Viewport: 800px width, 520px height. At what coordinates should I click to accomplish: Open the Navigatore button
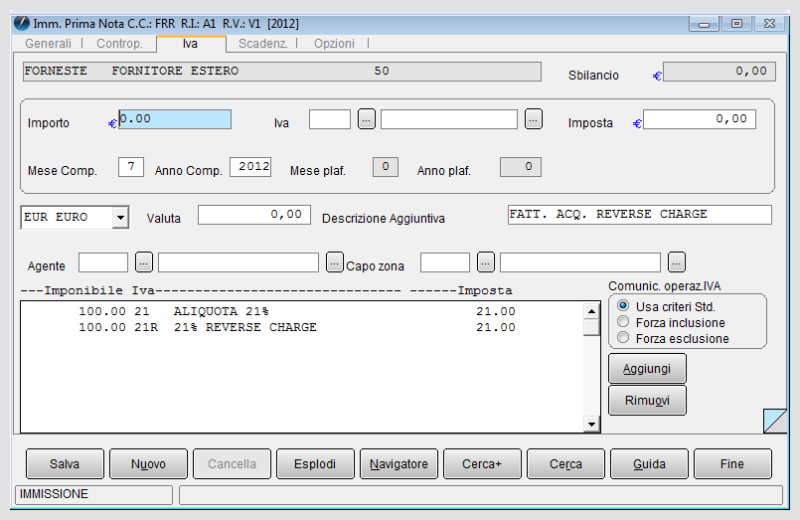pos(399,463)
